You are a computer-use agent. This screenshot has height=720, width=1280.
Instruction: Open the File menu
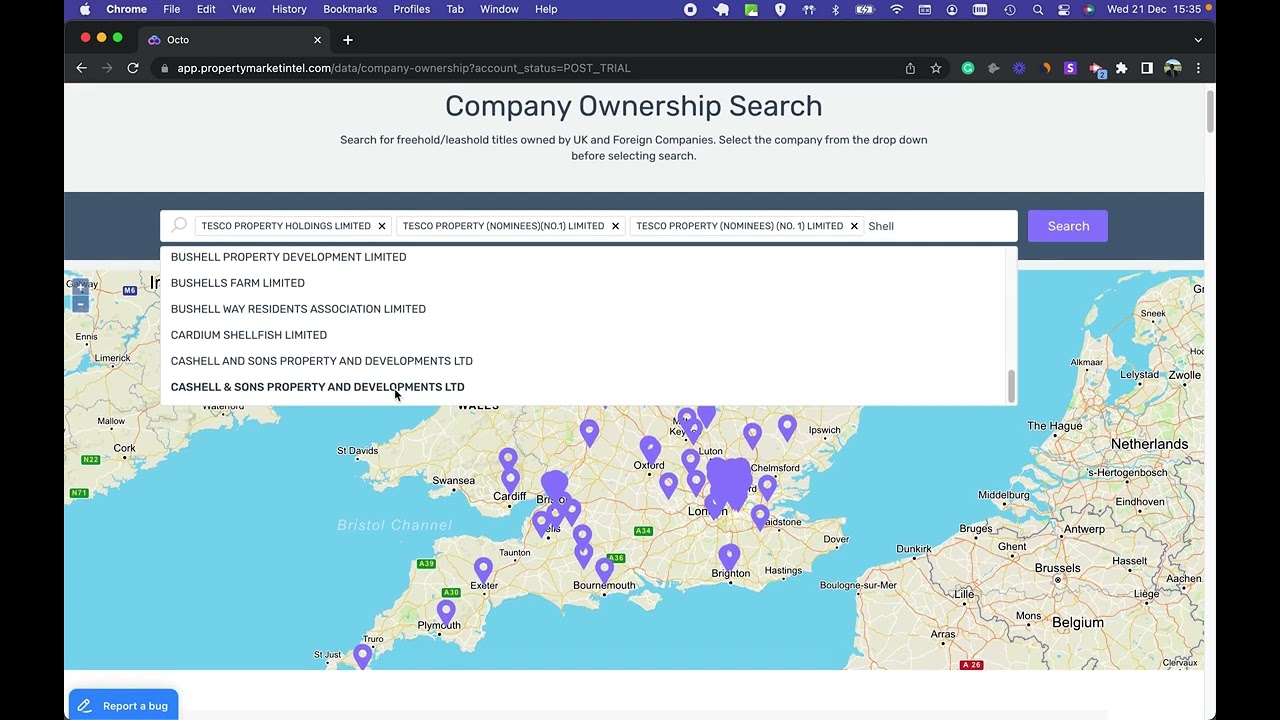pos(172,9)
